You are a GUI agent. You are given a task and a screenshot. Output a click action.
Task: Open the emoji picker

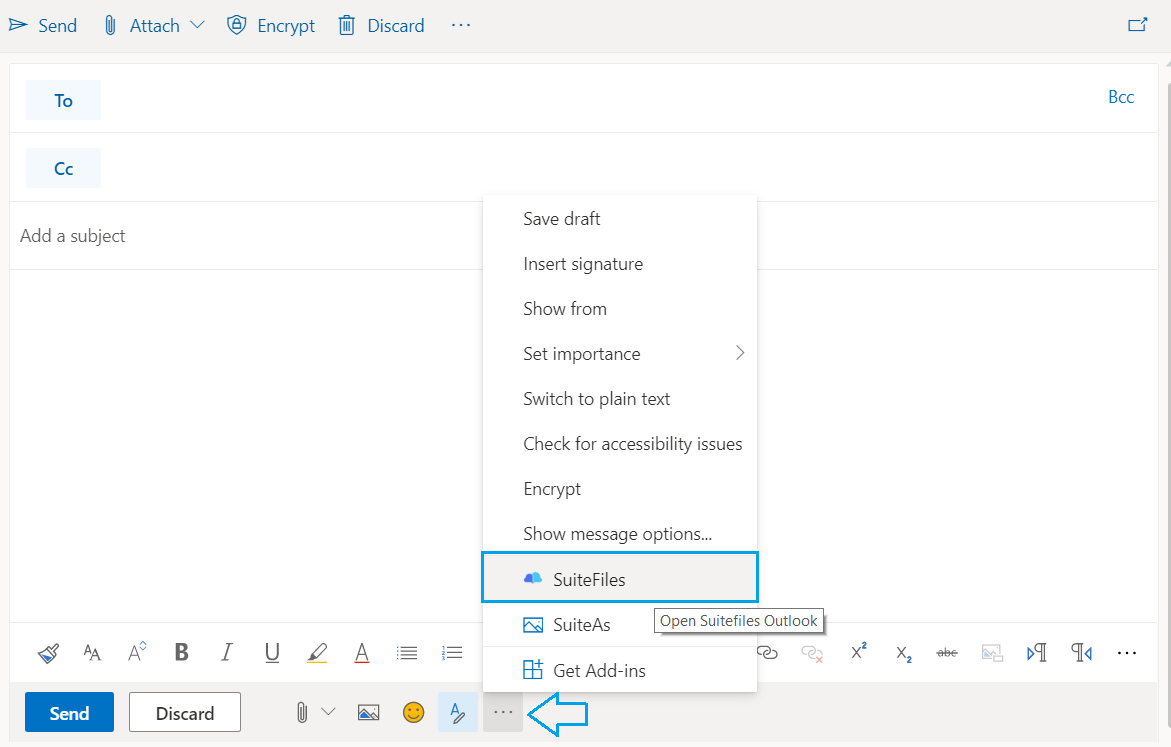413,712
